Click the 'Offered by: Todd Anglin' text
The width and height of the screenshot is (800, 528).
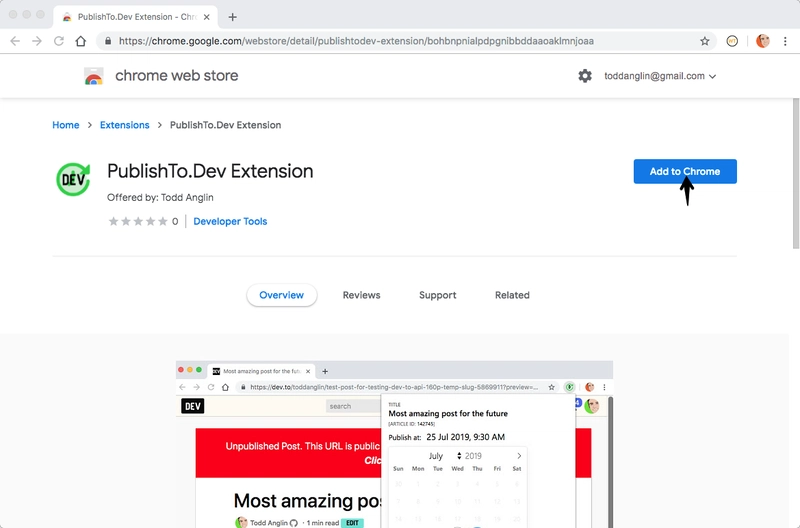click(160, 197)
